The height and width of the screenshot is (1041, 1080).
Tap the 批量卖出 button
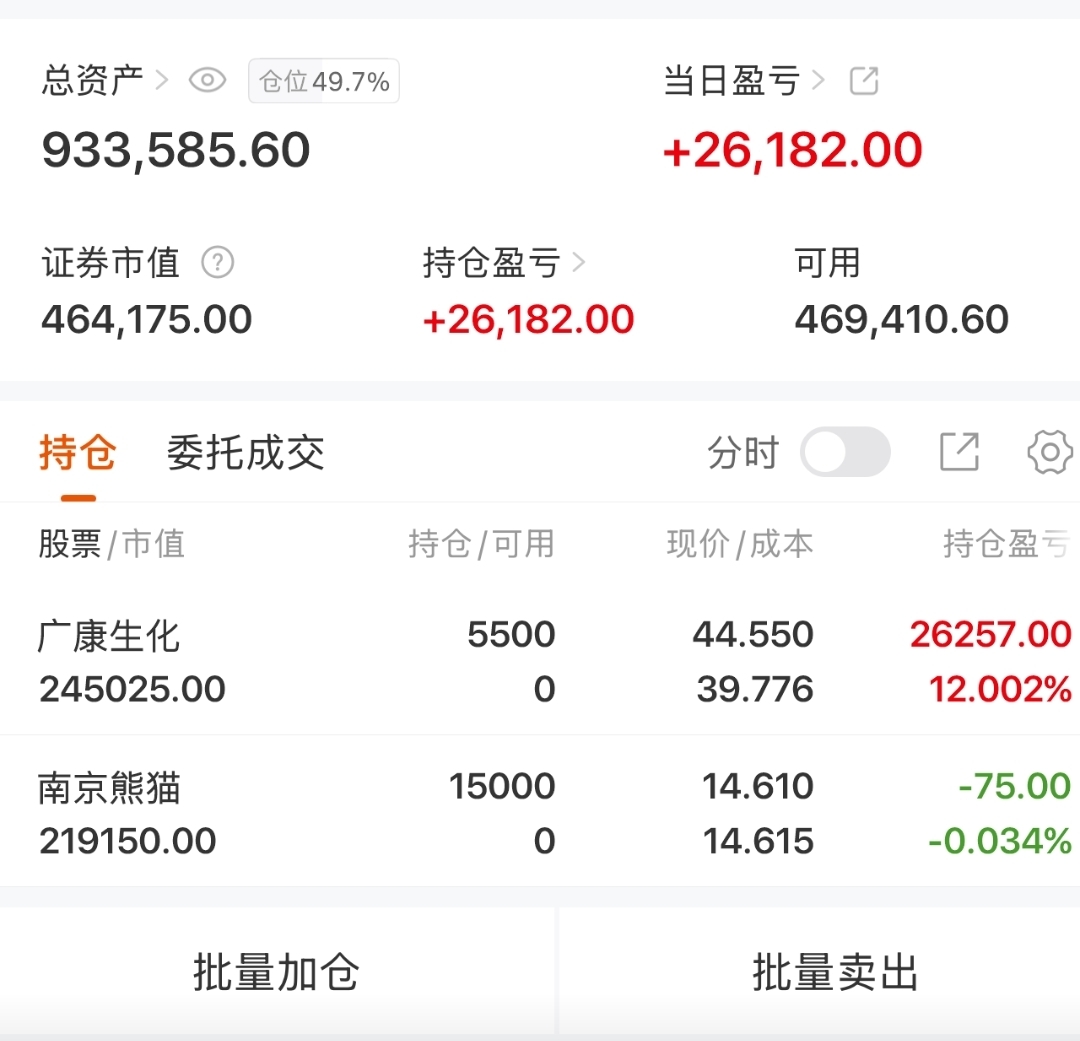pyautogui.click(x=835, y=972)
